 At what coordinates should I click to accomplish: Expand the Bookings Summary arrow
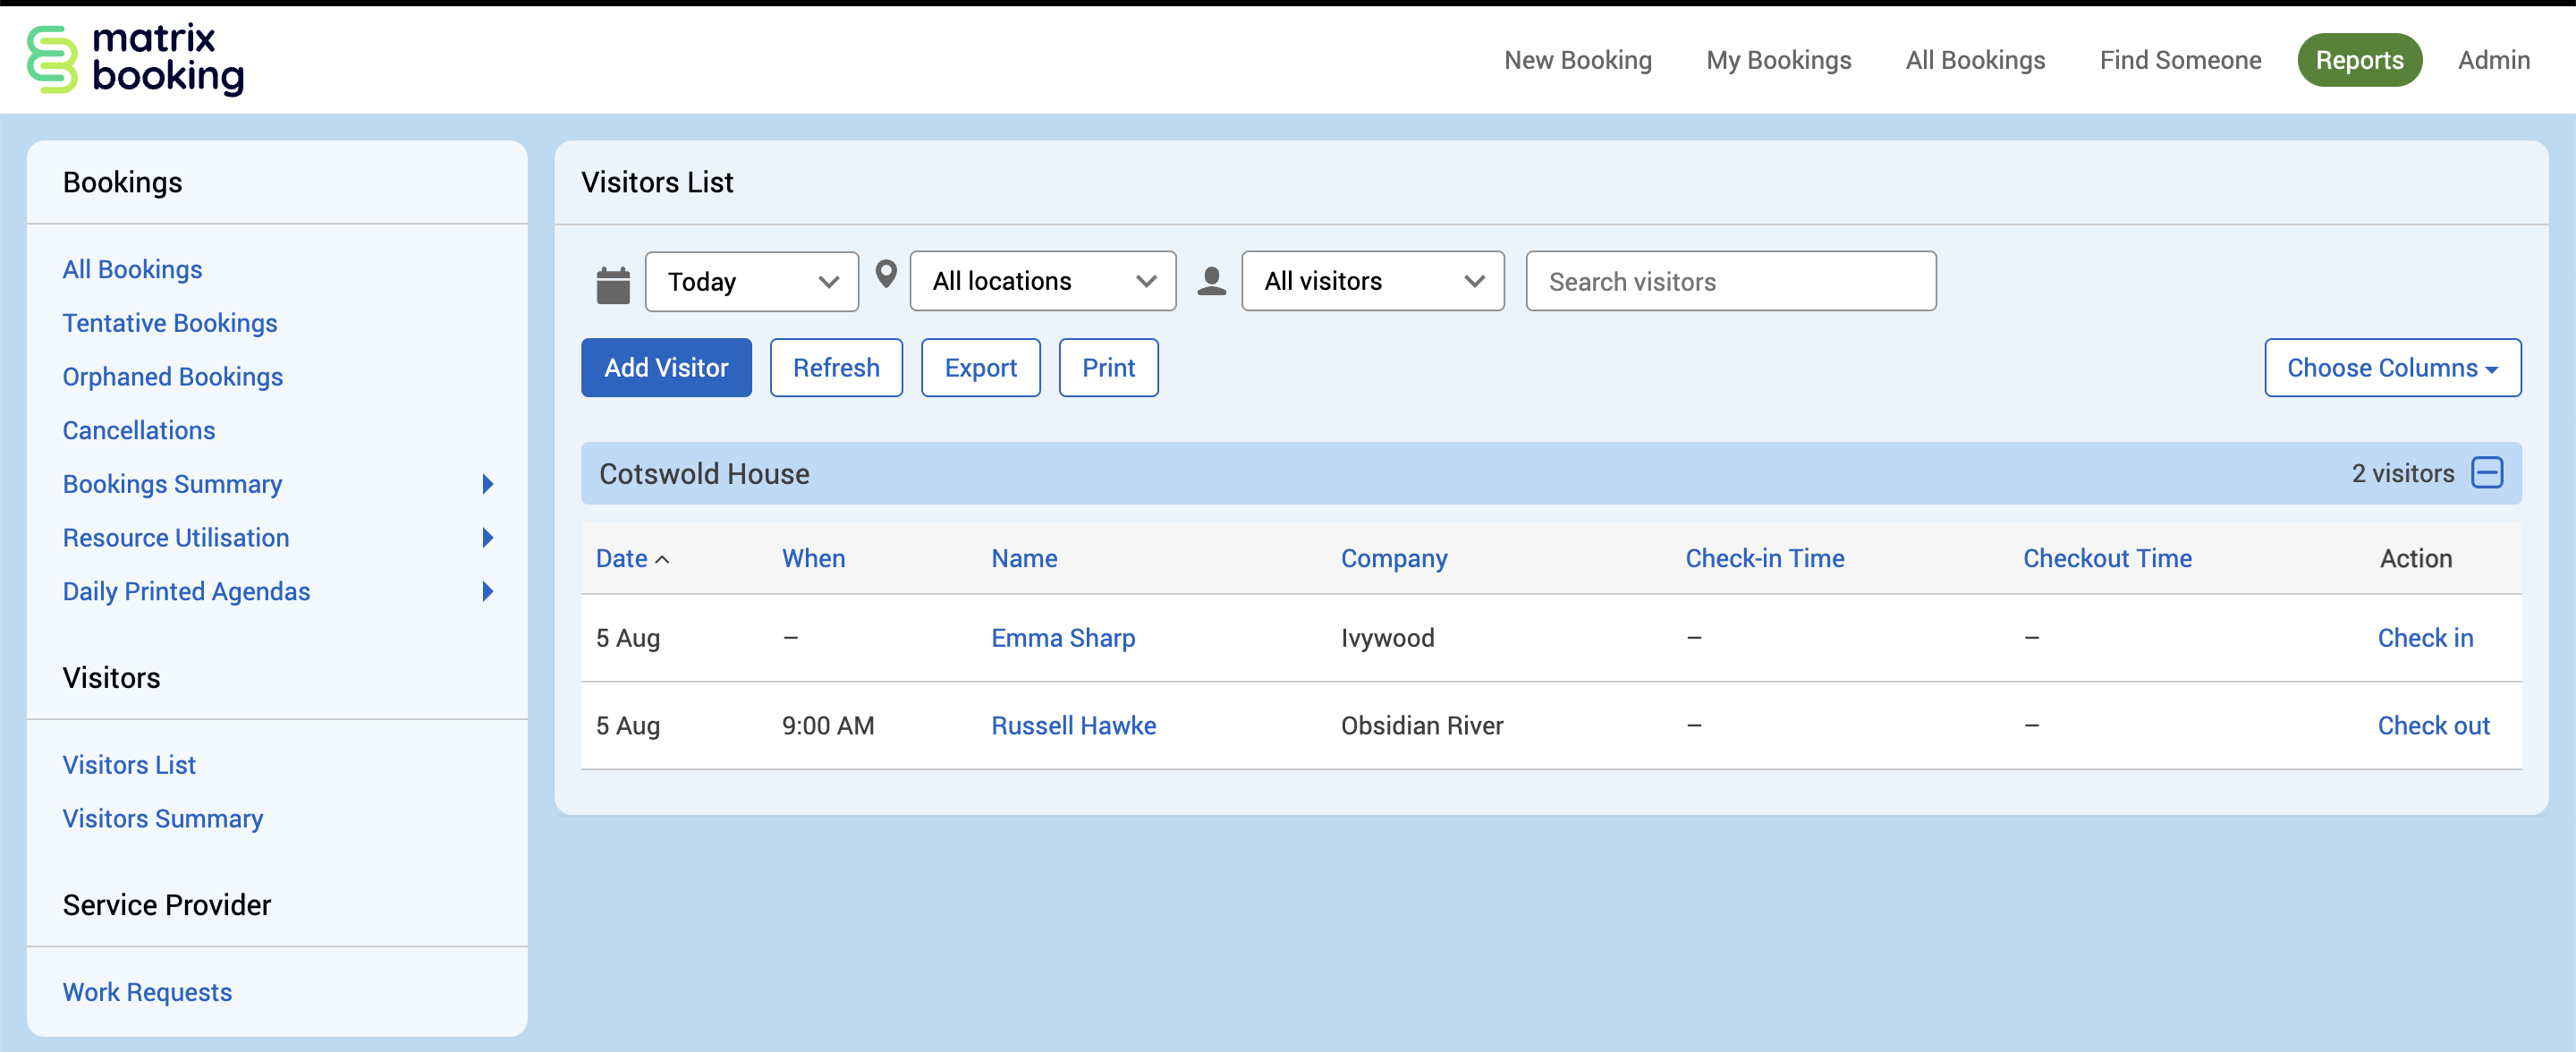[488, 484]
